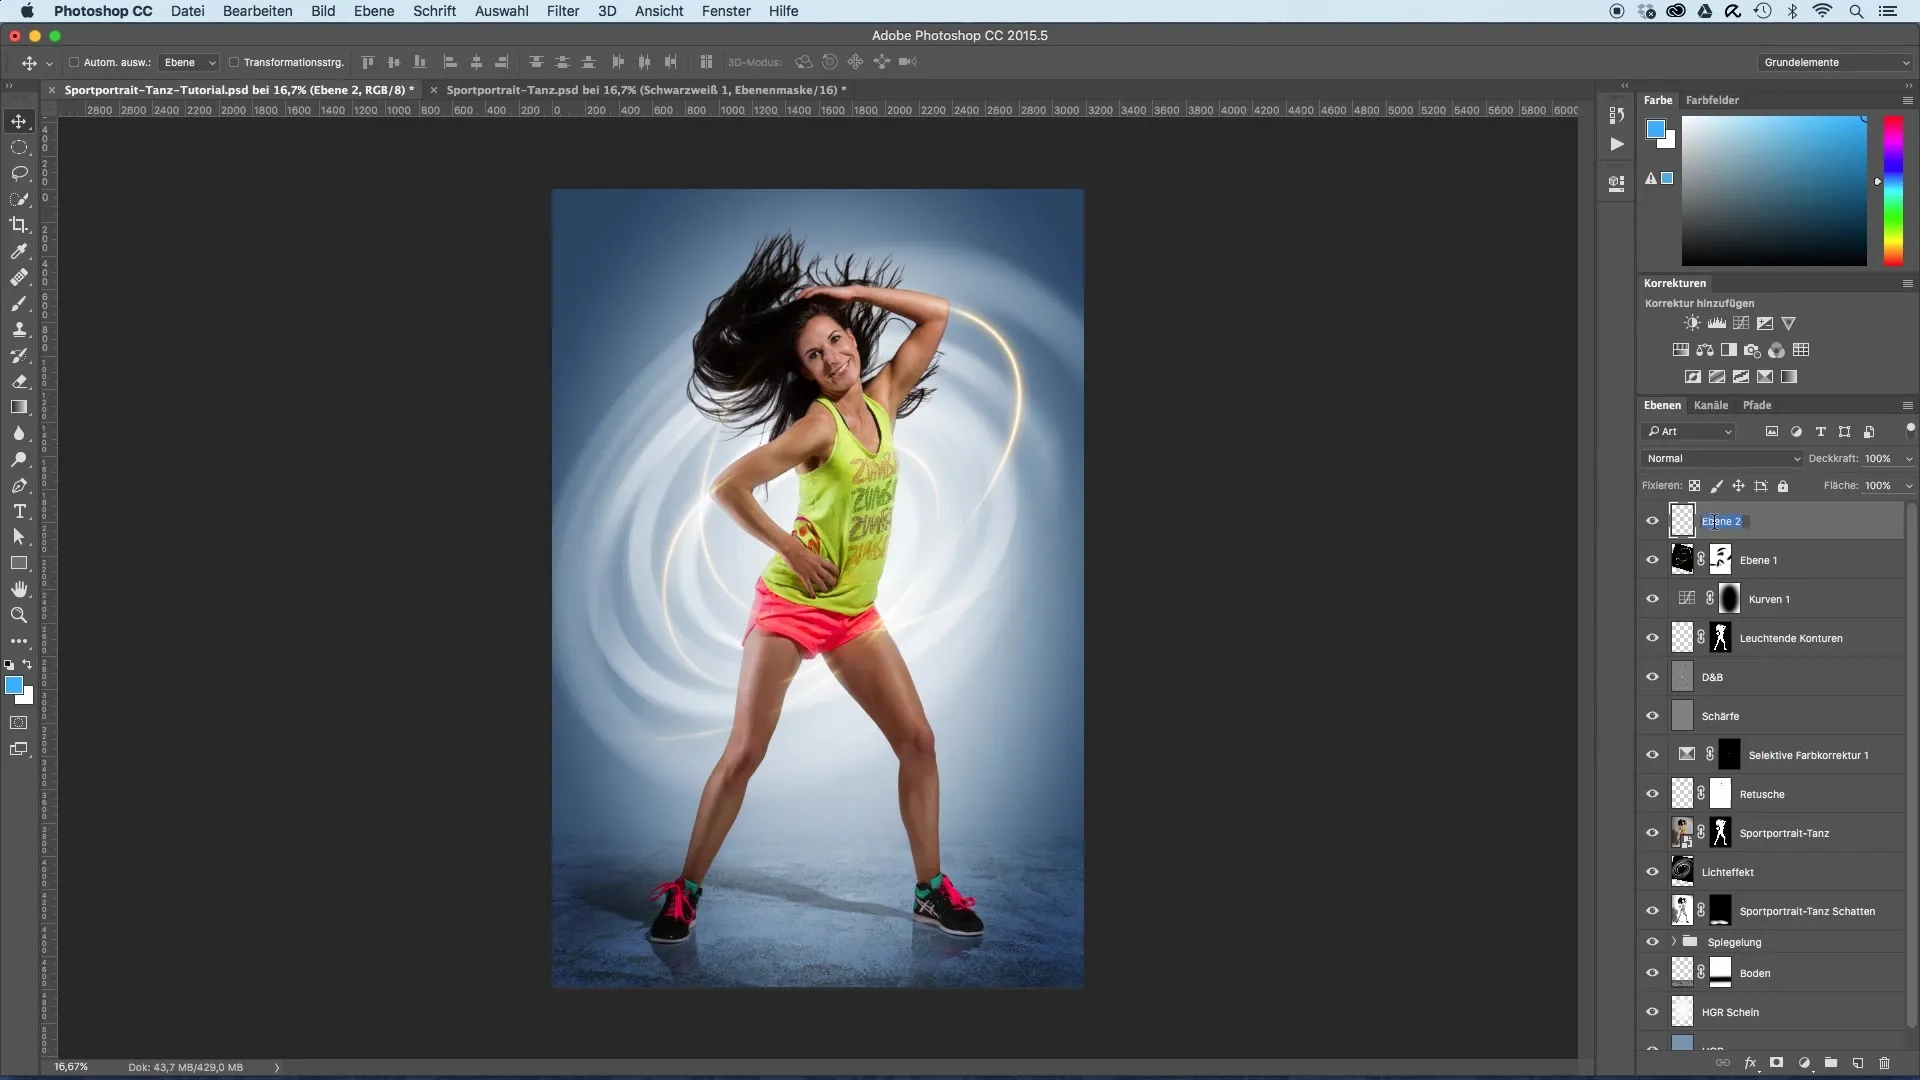Select the Type tool
This screenshot has width=1920, height=1080.
[x=19, y=511]
